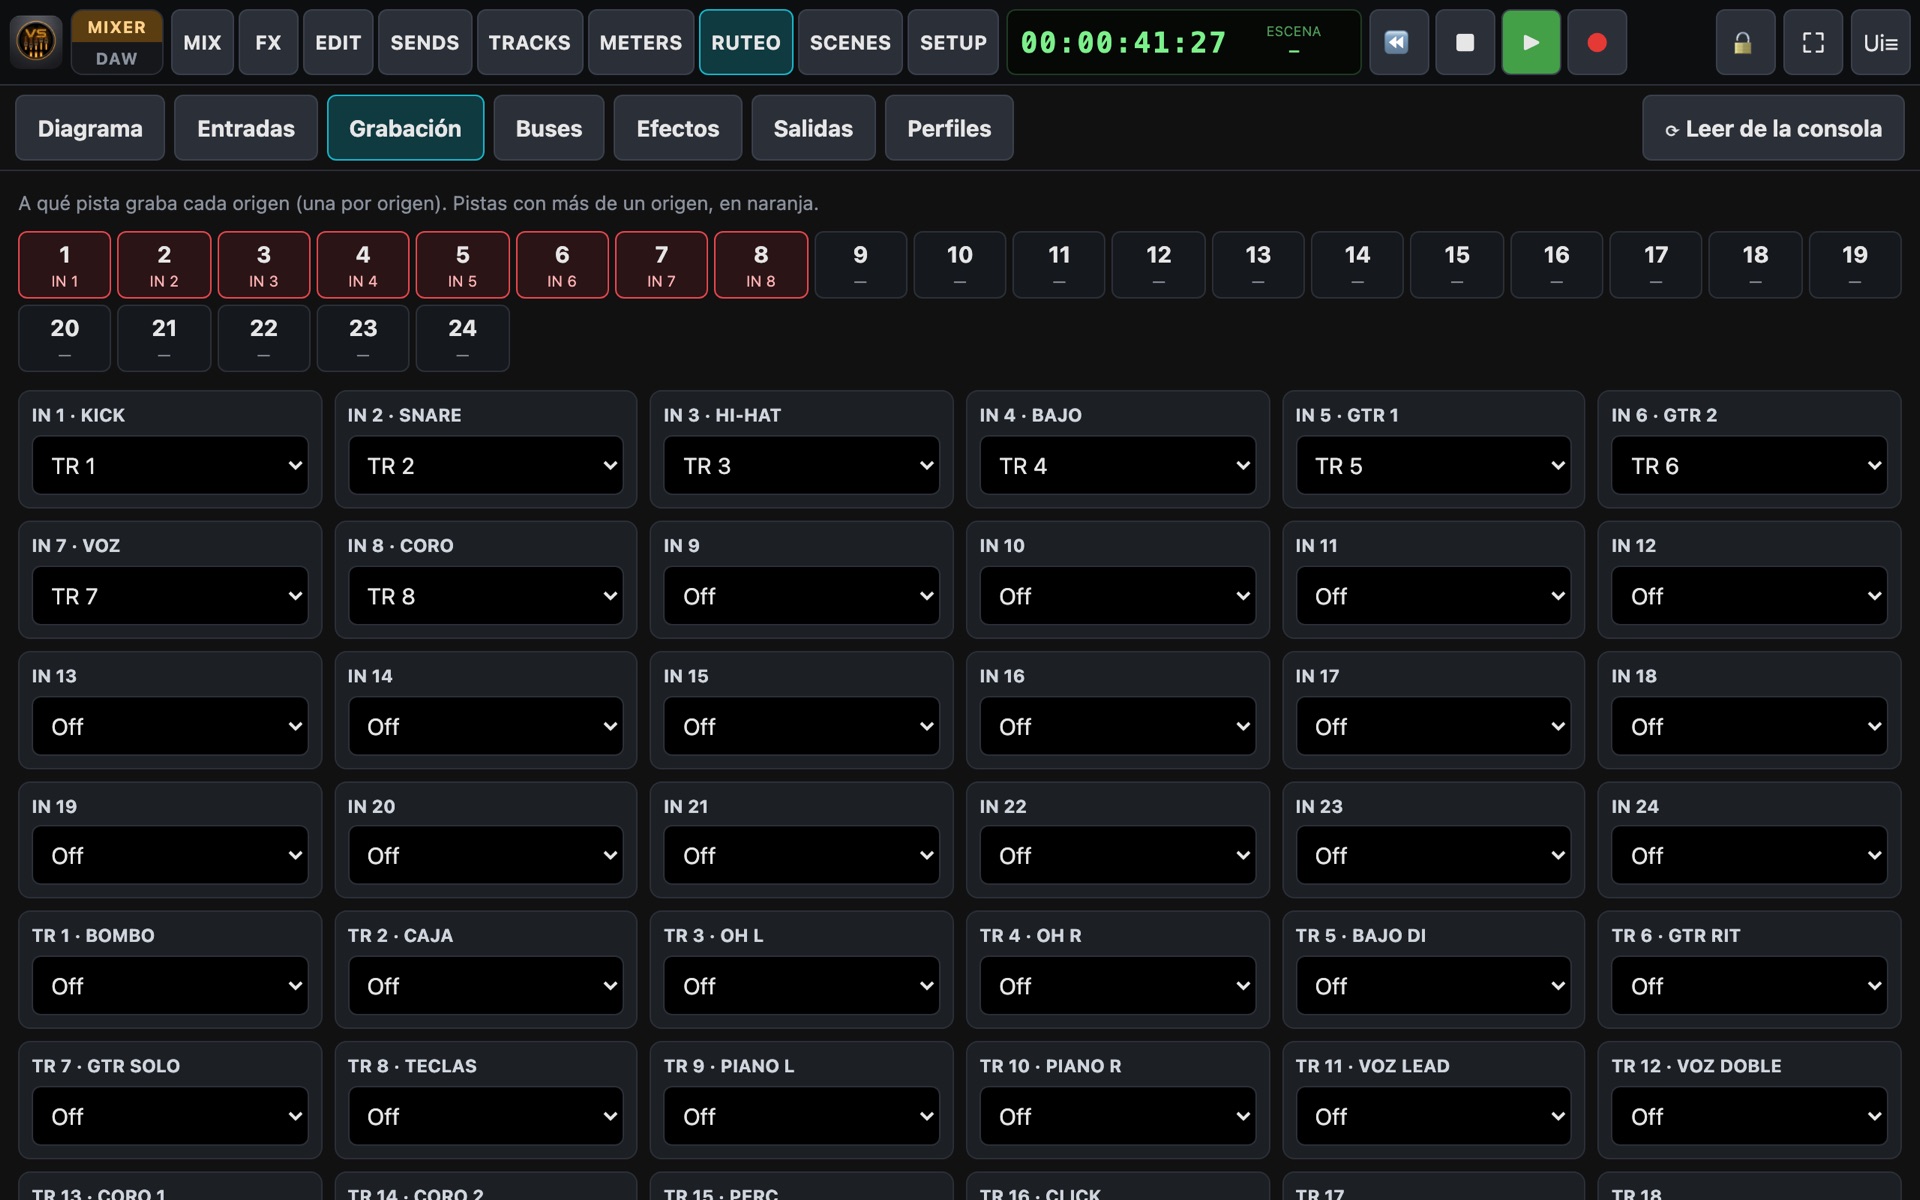Go to the Buses sub-tab

pyautogui.click(x=549, y=128)
